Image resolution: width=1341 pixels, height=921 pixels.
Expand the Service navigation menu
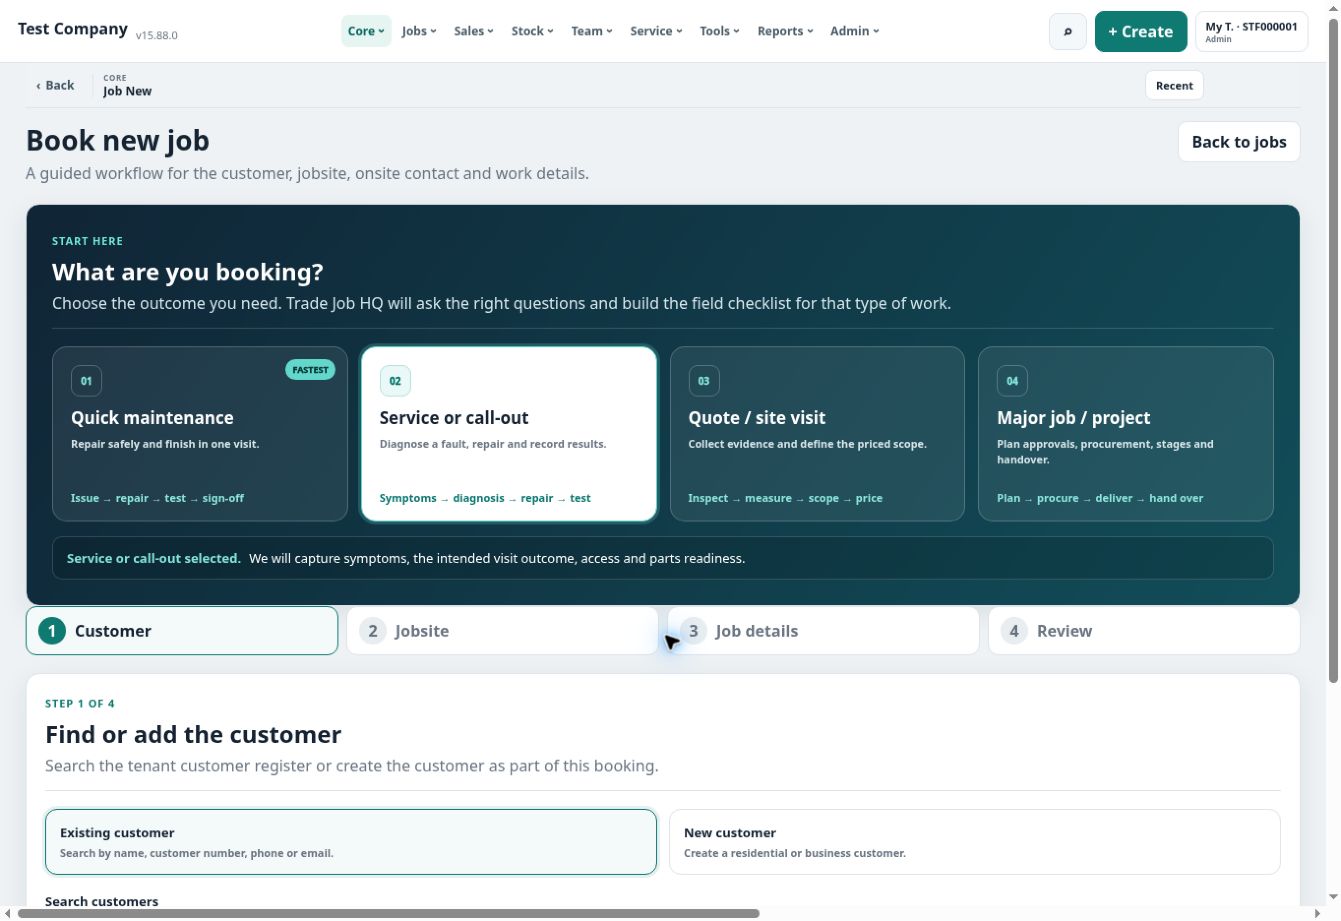(x=656, y=31)
